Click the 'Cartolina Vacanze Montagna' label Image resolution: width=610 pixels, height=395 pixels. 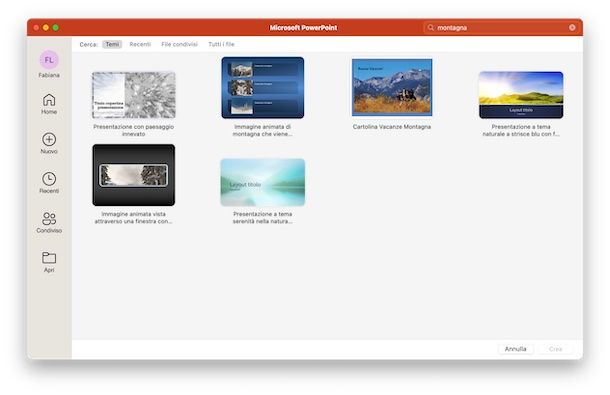click(392, 127)
